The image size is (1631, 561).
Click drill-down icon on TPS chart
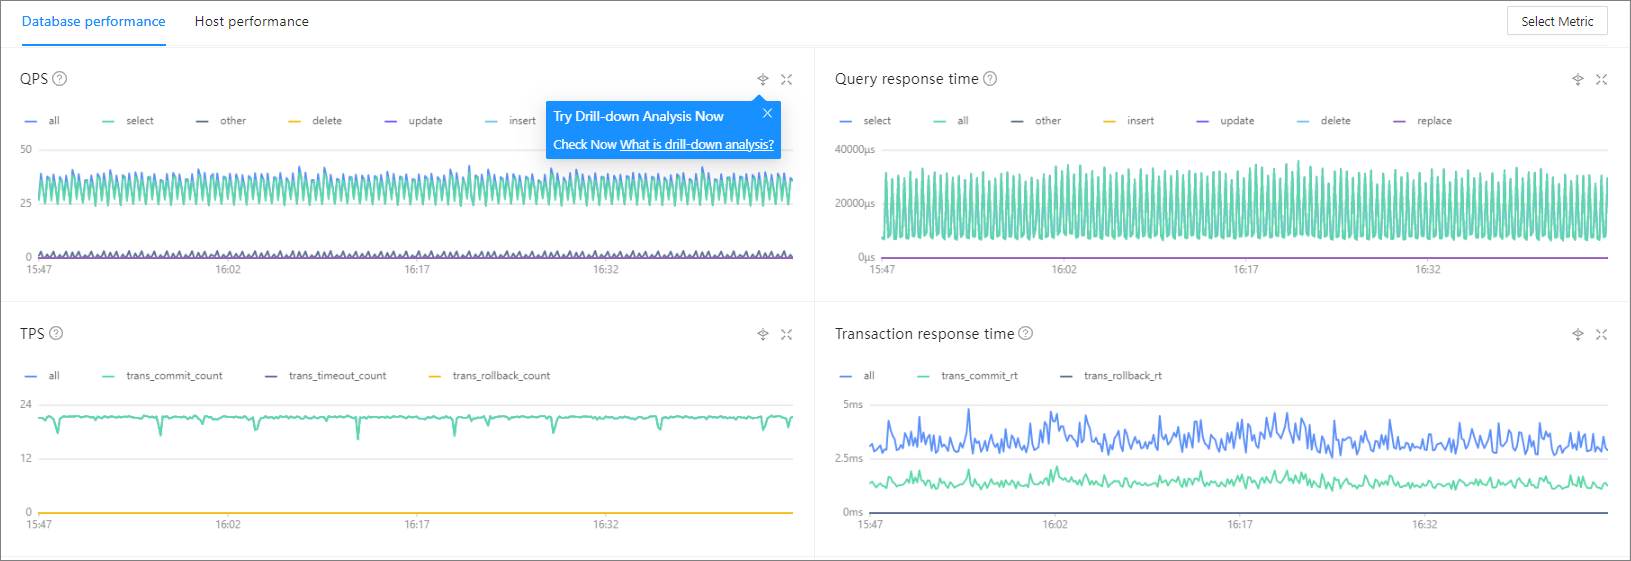[762, 334]
